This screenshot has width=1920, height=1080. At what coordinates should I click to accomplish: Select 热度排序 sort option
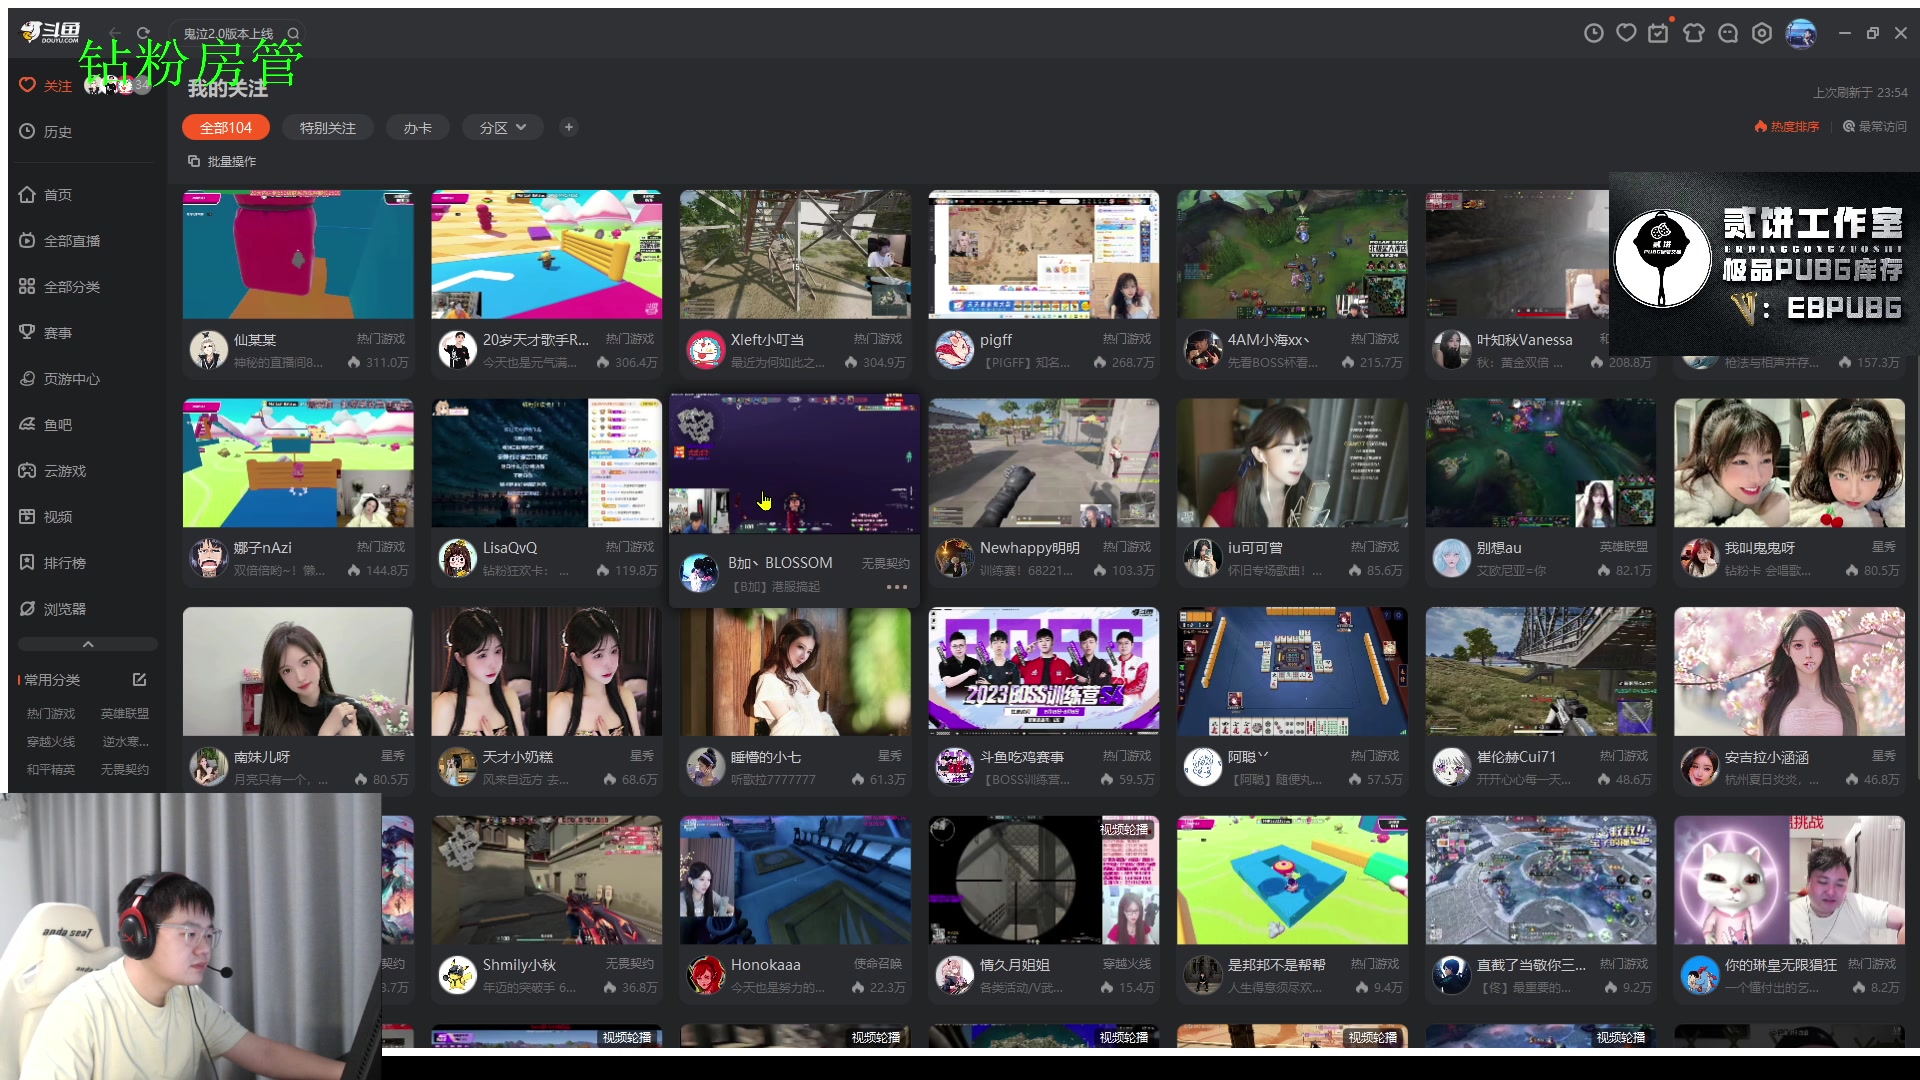[x=1788, y=127]
